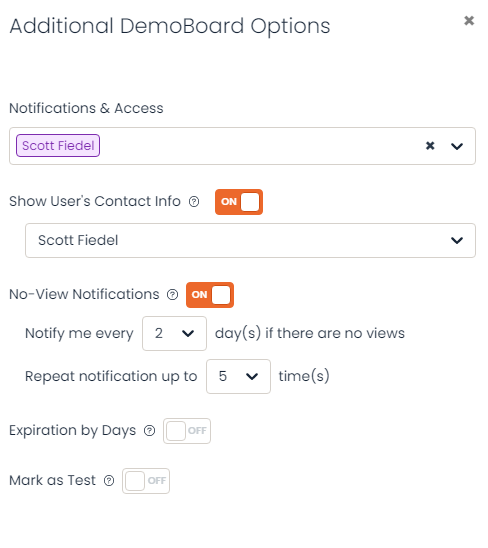Close the Additional DemoBoard Options dialog
The width and height of the screenshot is (488, 548).
pos(469,21)
